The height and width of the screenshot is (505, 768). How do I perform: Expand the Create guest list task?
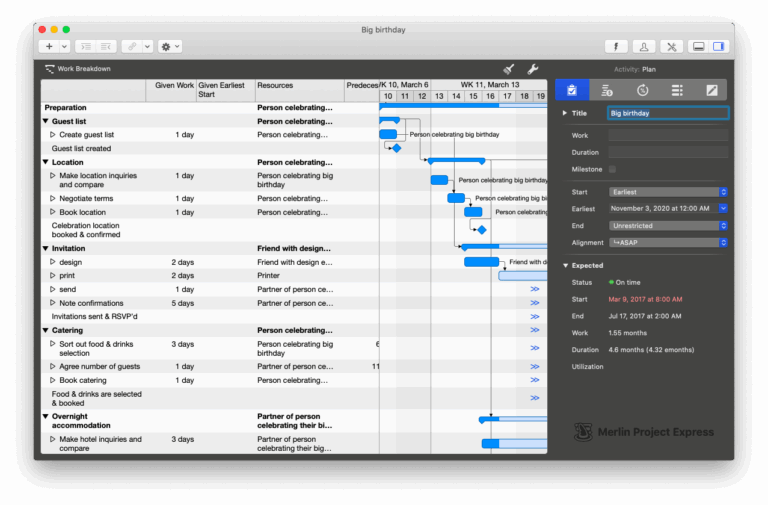coord(52,135)
